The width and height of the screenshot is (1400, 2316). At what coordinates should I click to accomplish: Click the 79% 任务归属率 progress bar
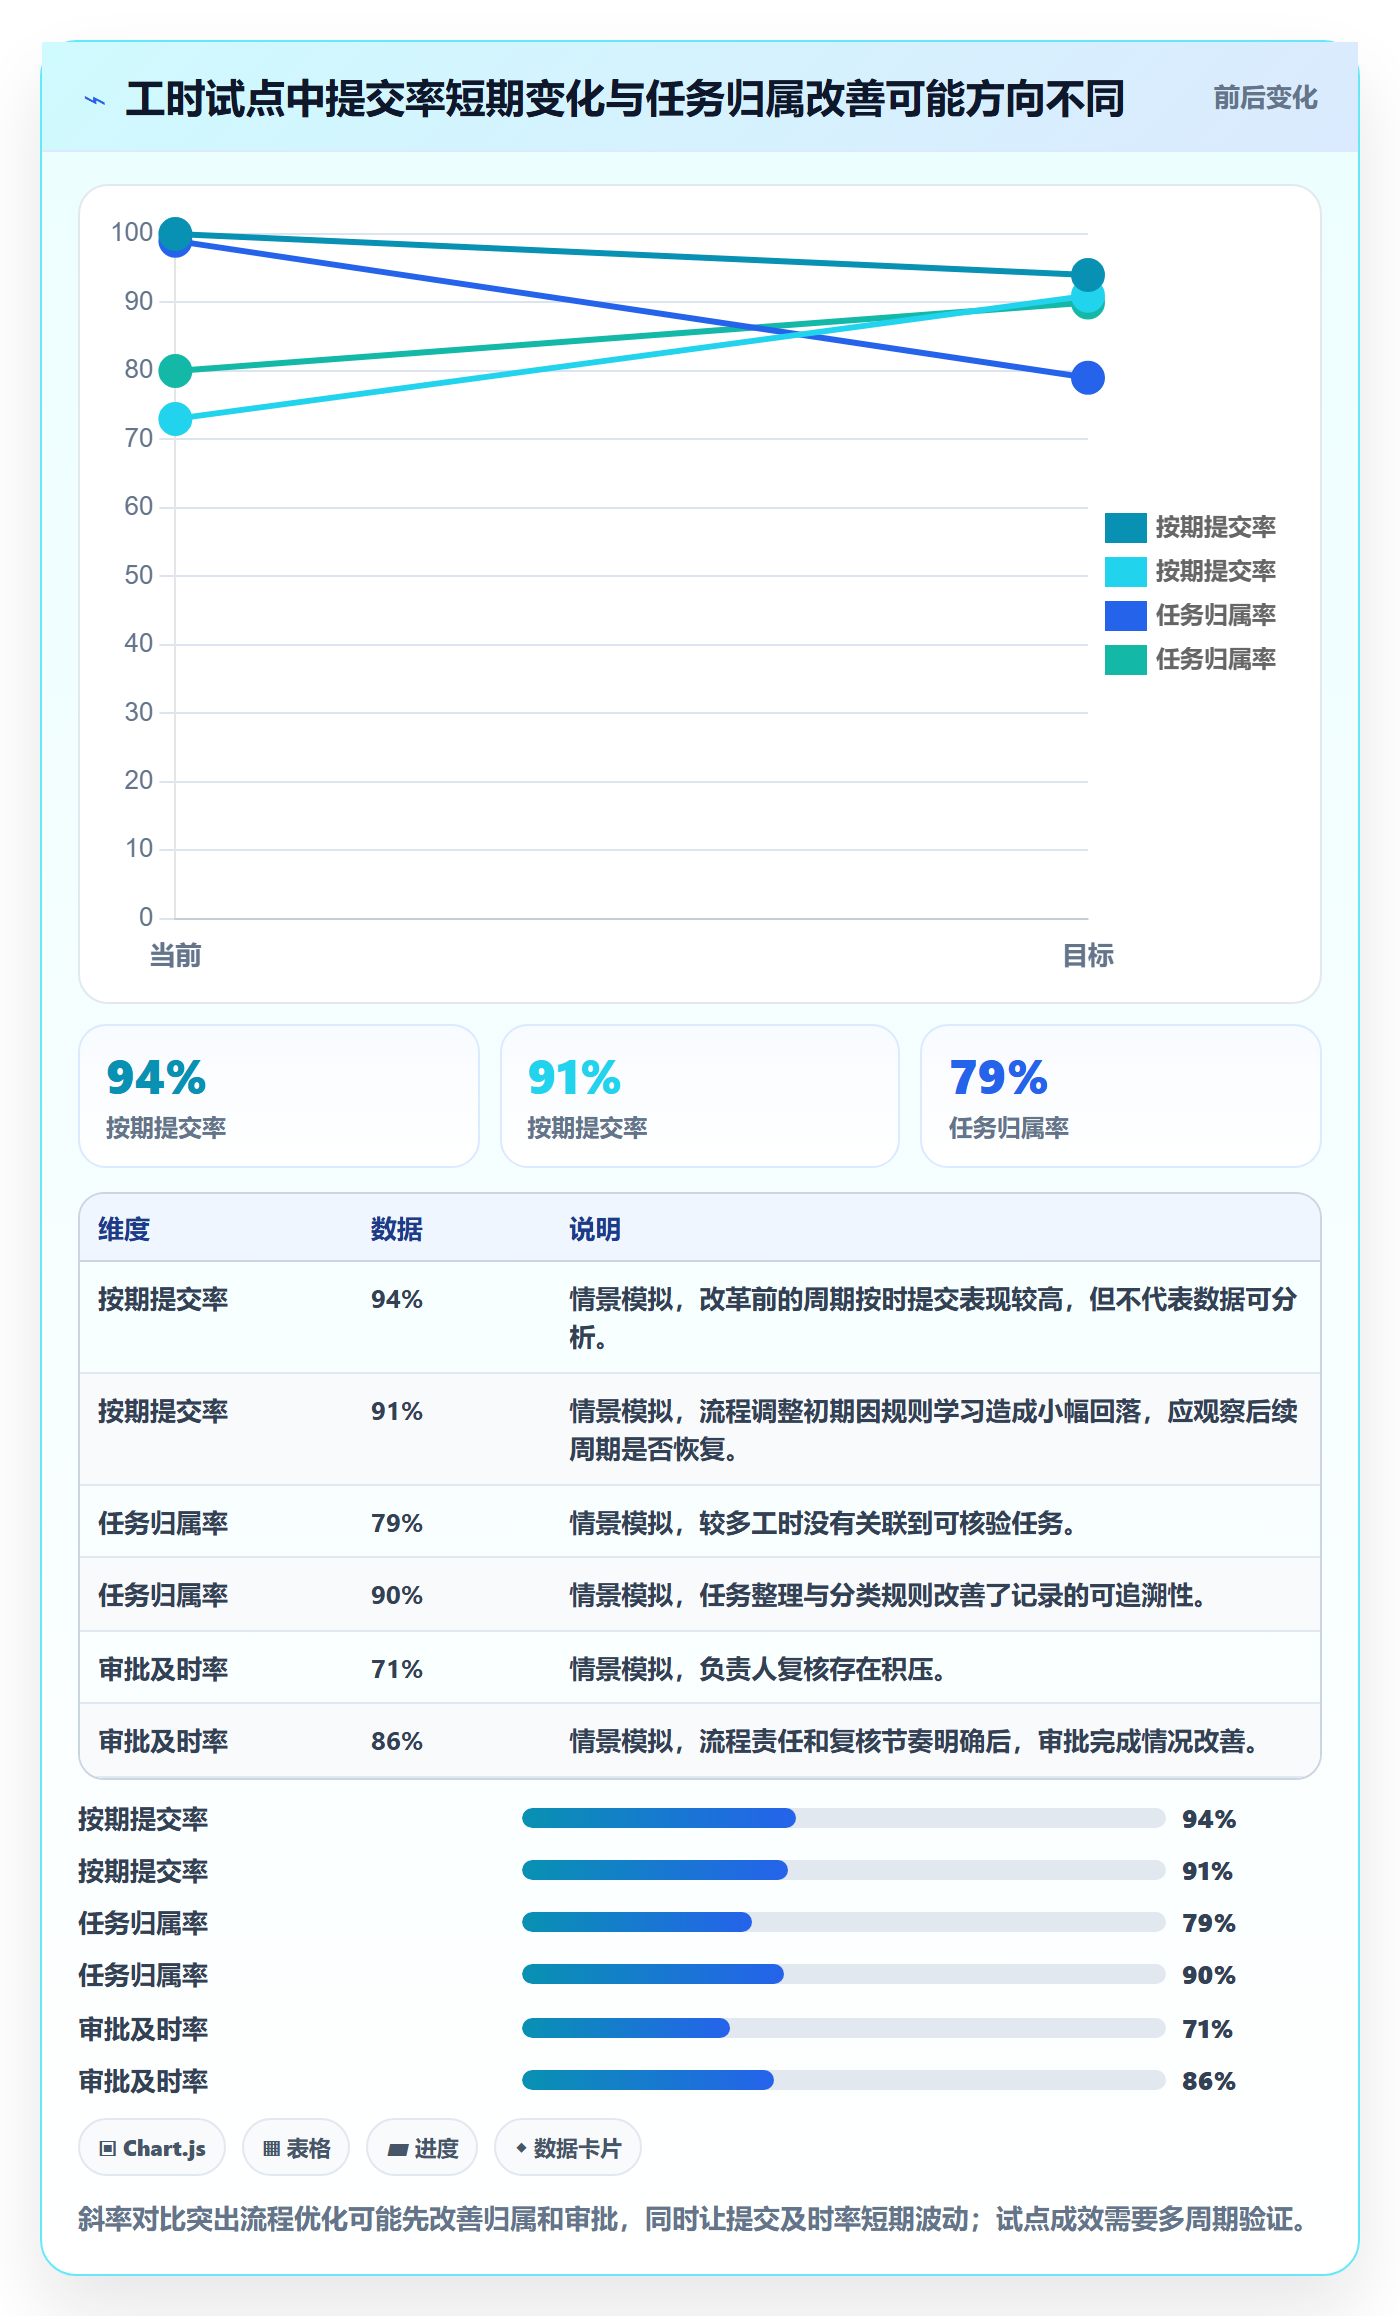843,1922
